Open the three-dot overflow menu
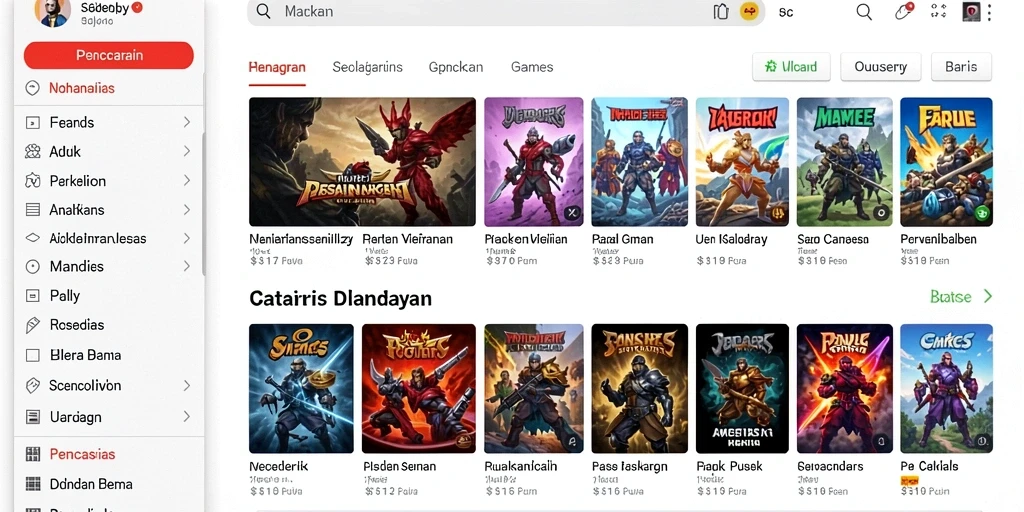 [x=990, y=12]
